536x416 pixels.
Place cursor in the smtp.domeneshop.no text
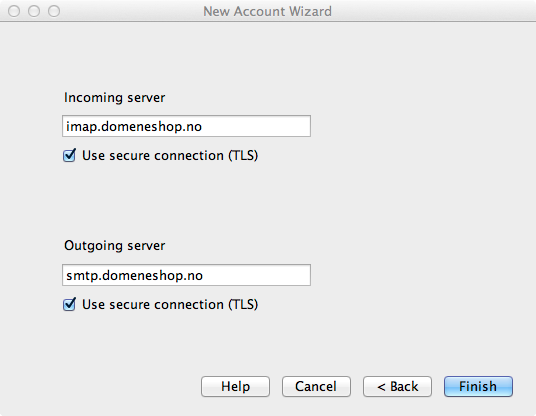134,276
